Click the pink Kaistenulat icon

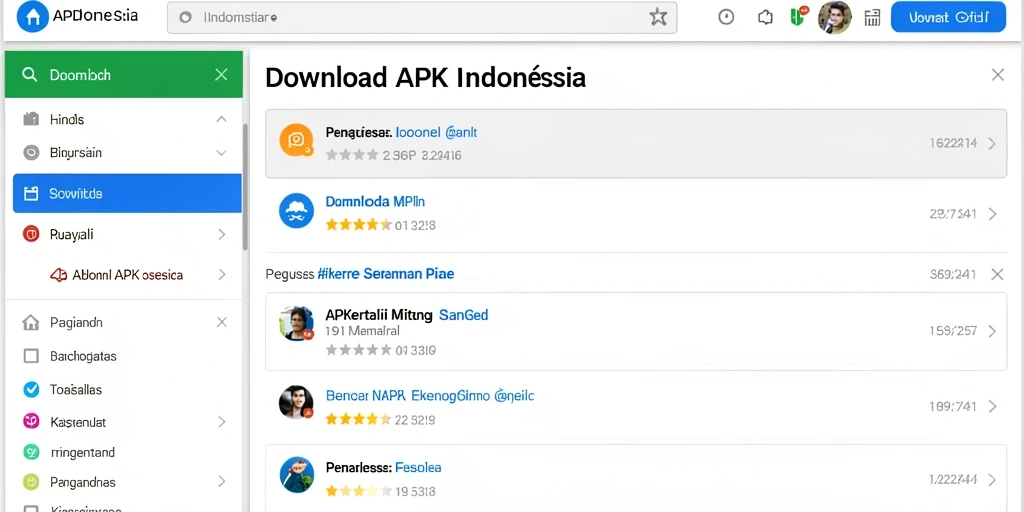click(x=31, y=421)
